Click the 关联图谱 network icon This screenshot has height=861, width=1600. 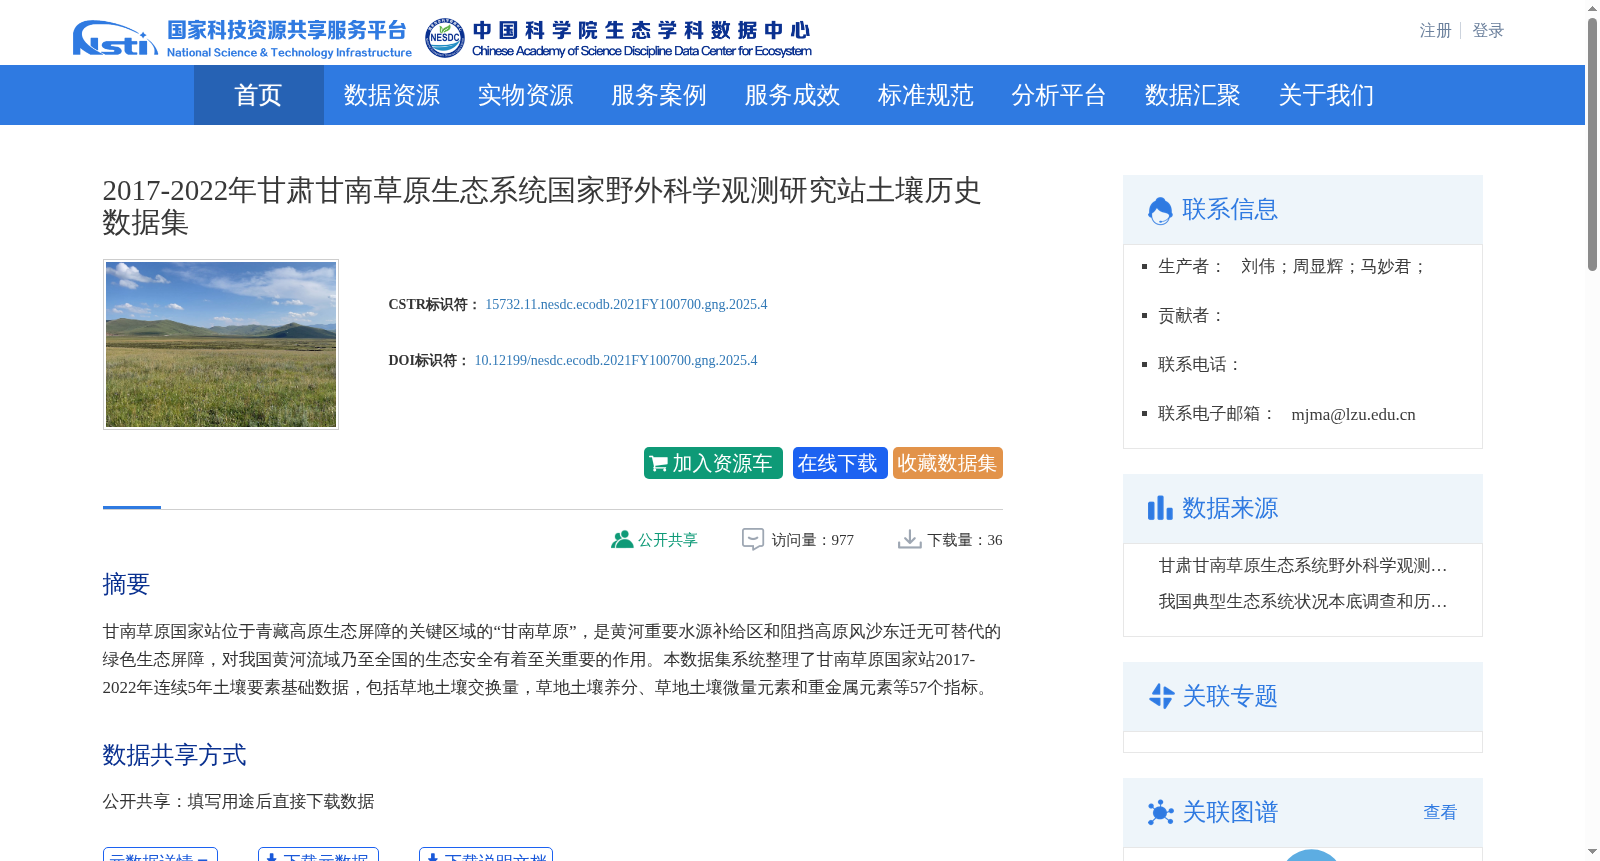[1161, 812]
